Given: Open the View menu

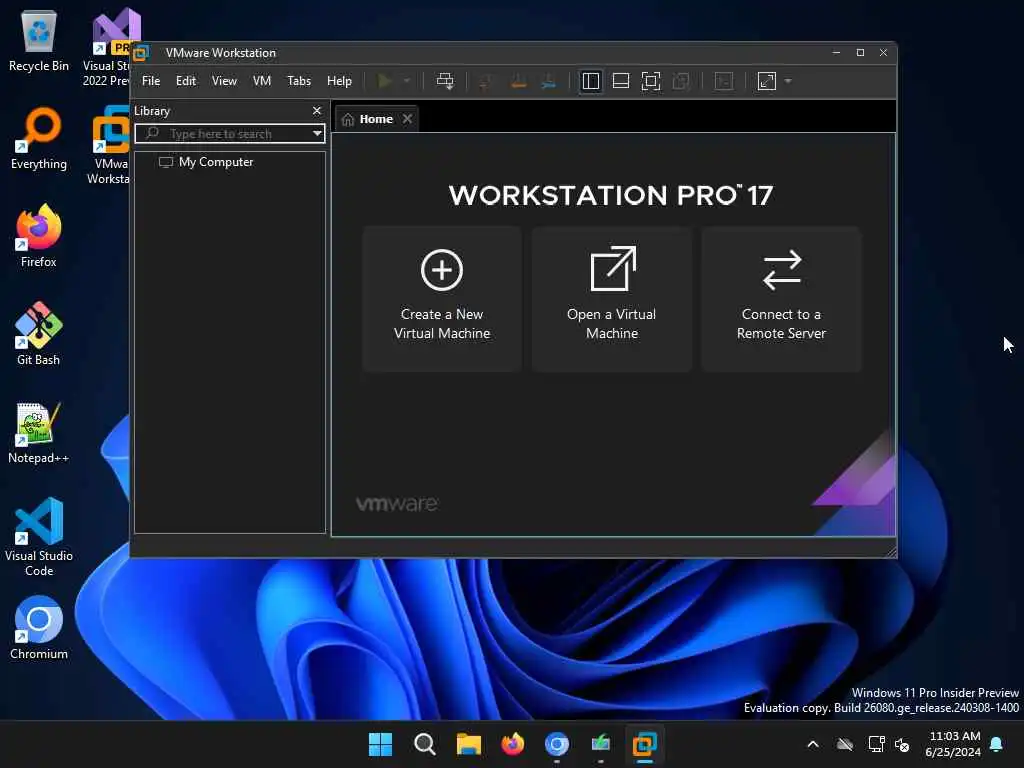Looking at the screenshot, I should 224,81.
